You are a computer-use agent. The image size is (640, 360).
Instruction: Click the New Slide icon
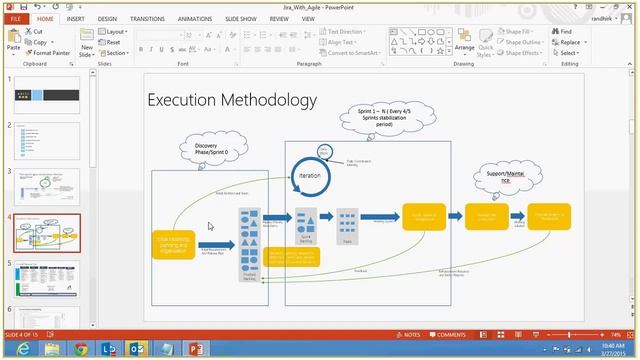pos(87,36)
